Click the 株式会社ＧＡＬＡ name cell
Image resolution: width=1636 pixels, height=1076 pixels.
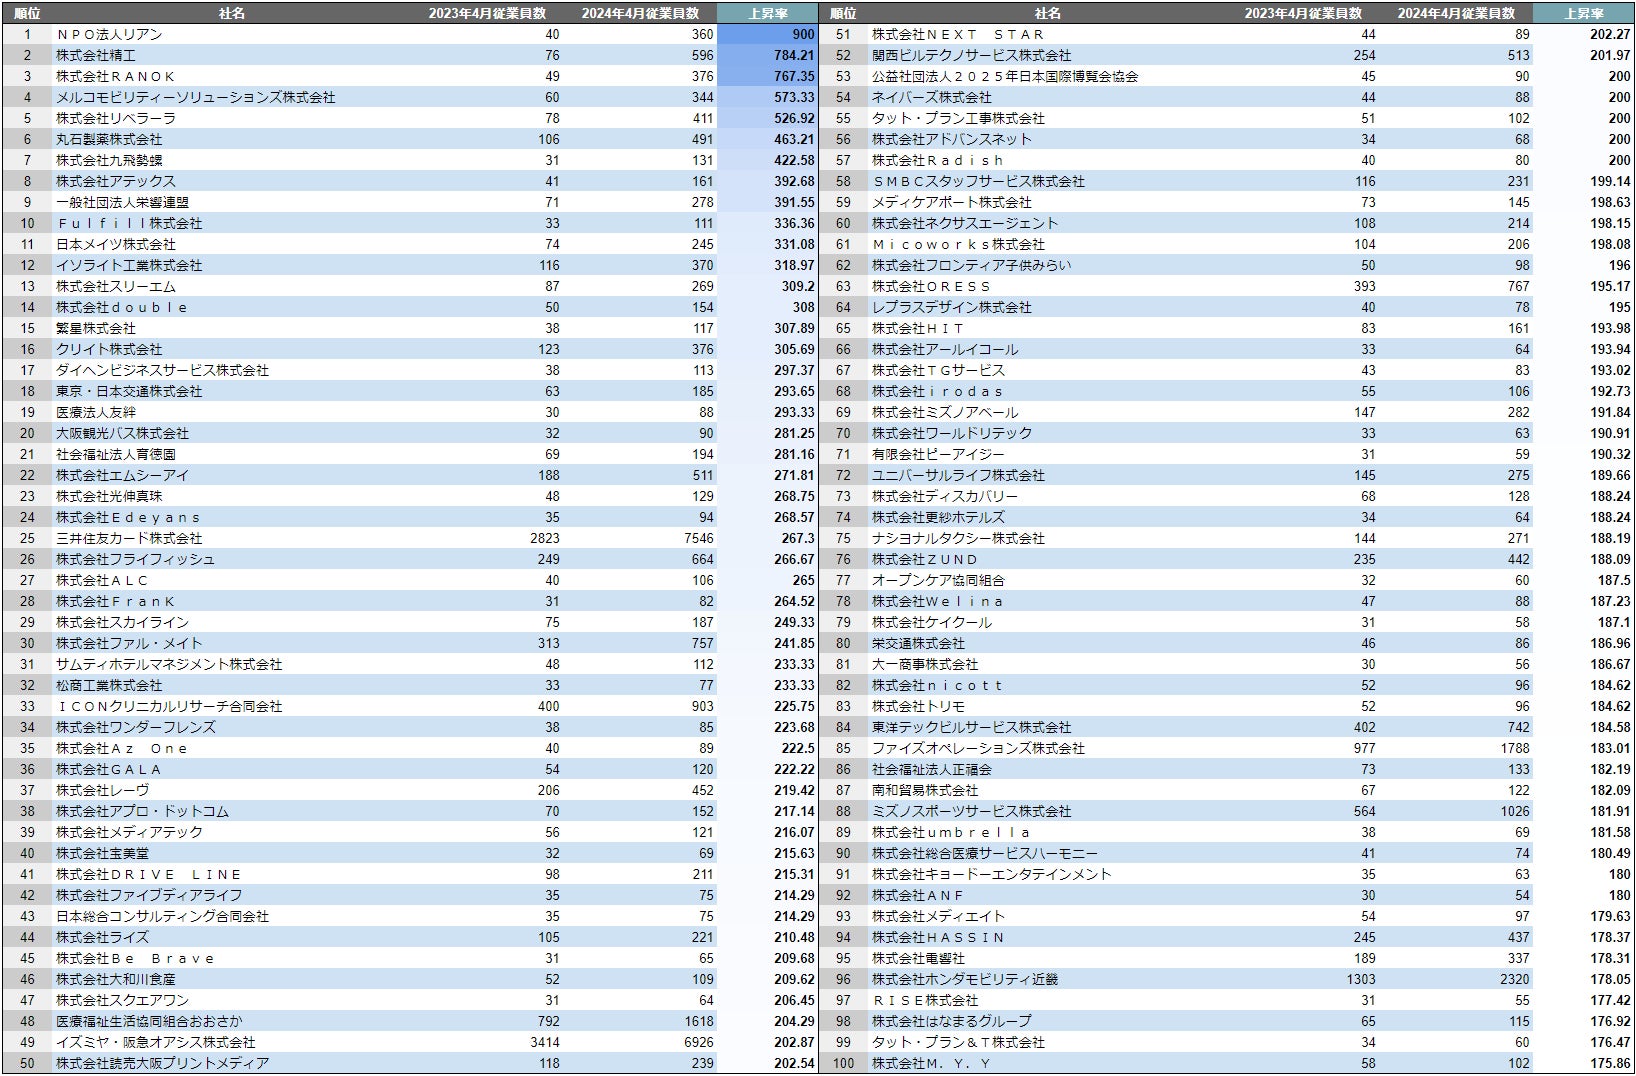(109, 769)
